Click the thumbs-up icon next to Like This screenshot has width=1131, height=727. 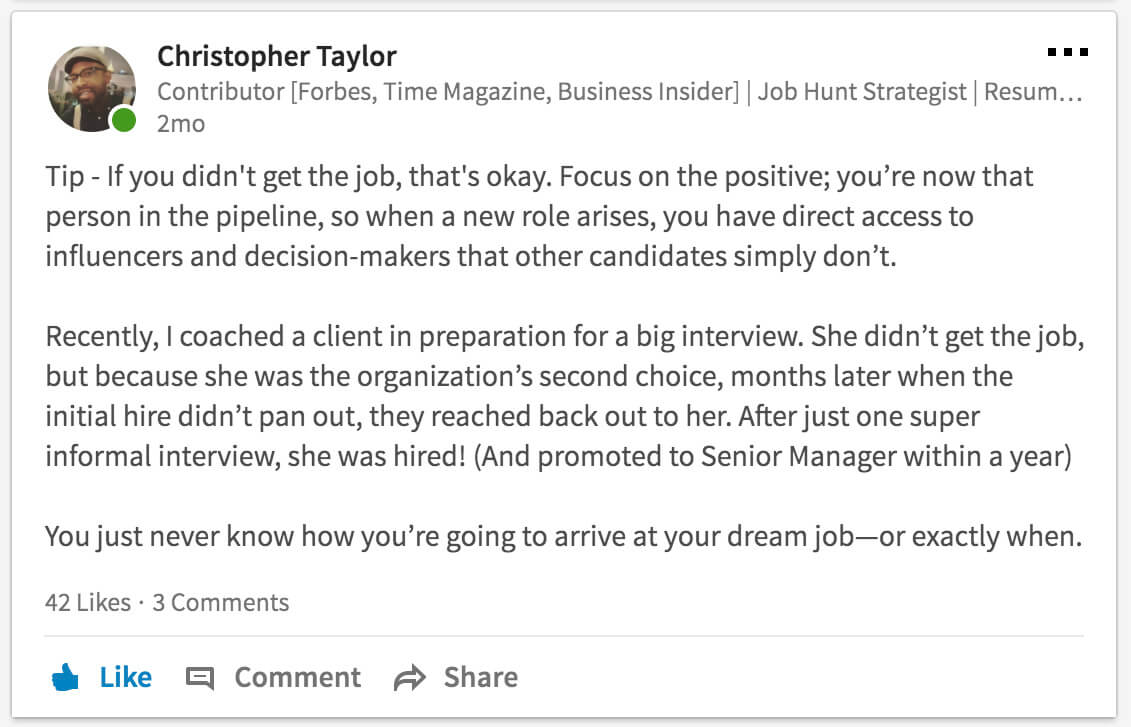[66, 677]
